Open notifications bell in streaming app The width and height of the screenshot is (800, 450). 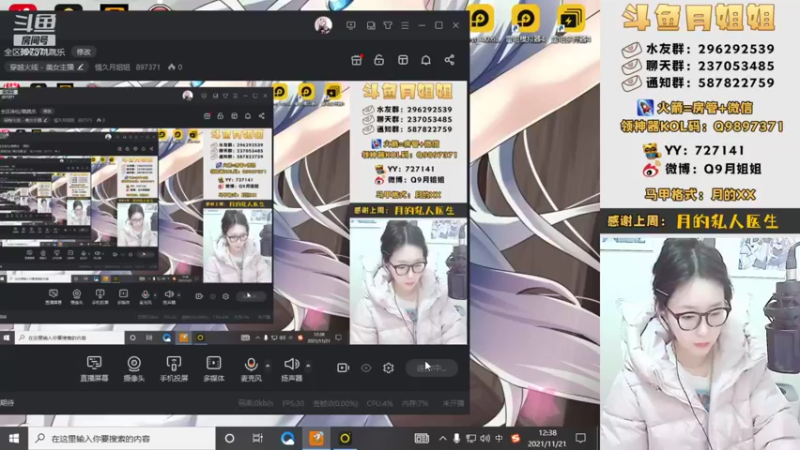426,60
